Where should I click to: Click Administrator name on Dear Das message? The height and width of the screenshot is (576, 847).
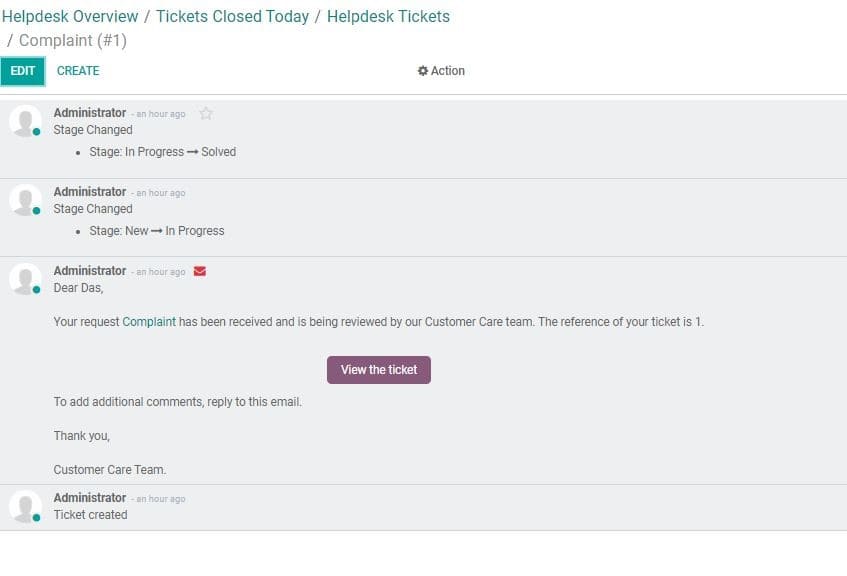(x=90, y=271)
